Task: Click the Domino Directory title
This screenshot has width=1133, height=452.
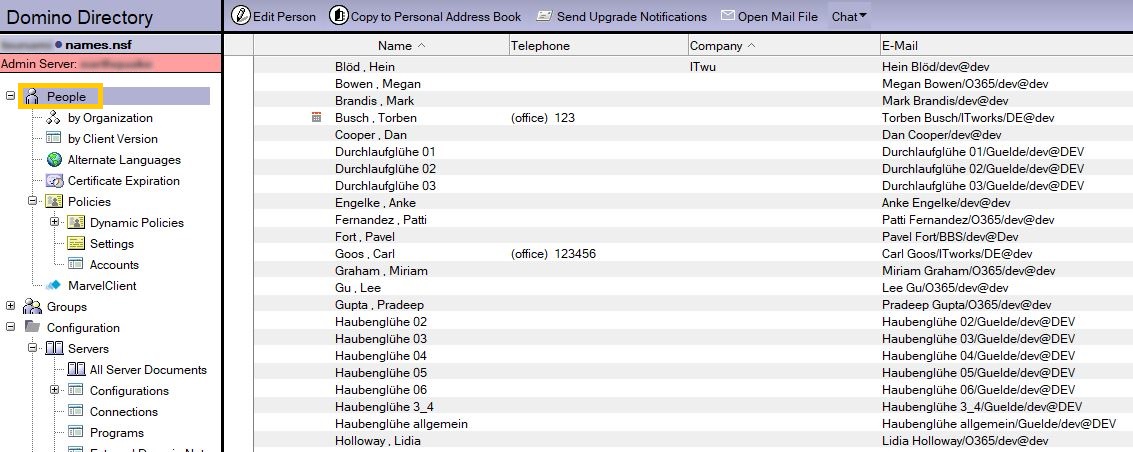Action: tap(79, 17)
